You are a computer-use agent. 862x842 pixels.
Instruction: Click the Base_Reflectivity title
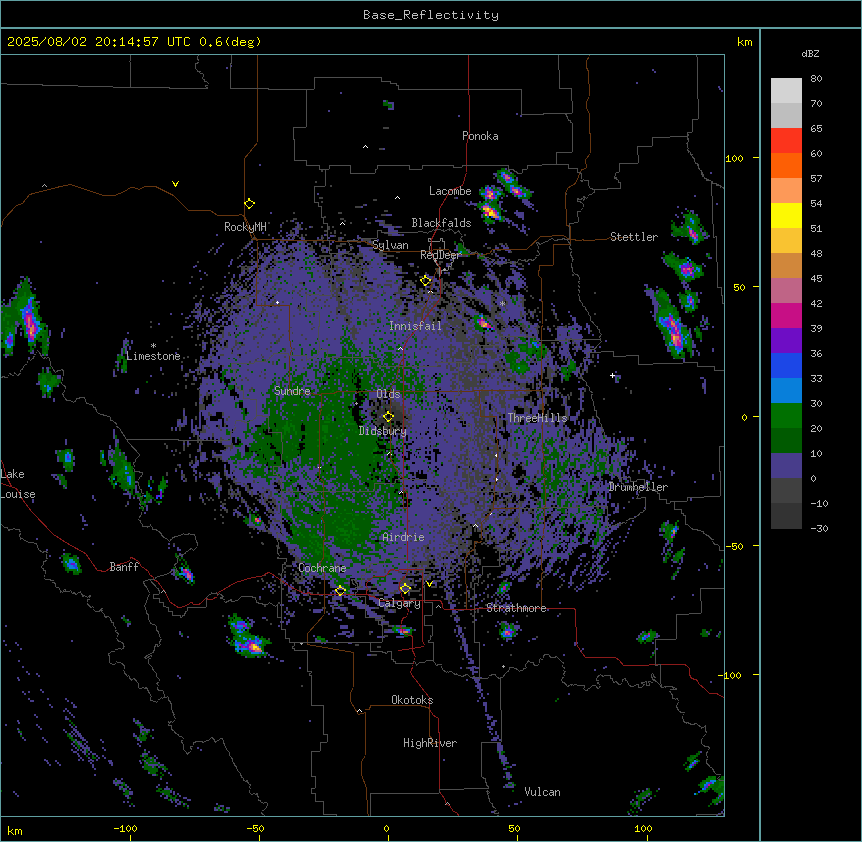point(431,15)
